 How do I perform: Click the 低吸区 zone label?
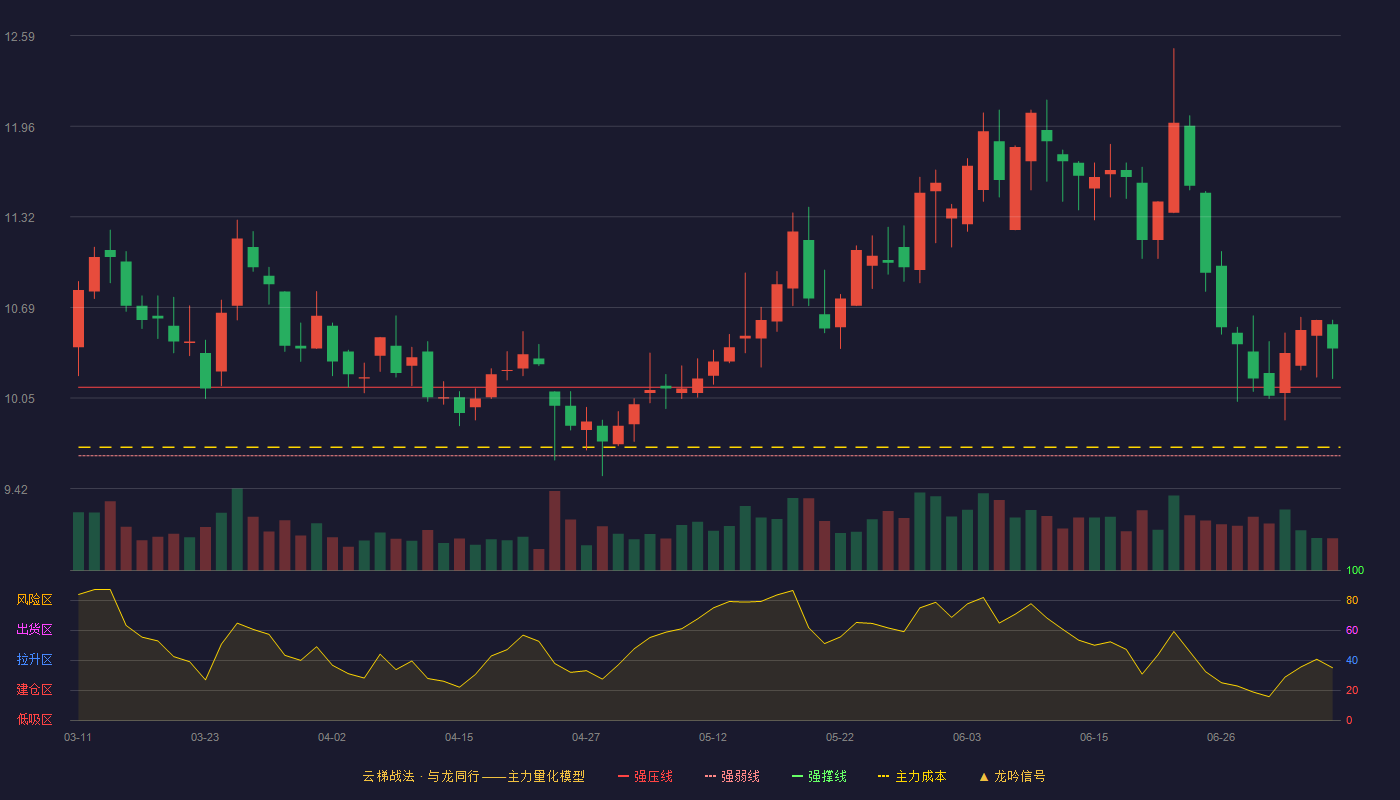[x=34, y=720]
